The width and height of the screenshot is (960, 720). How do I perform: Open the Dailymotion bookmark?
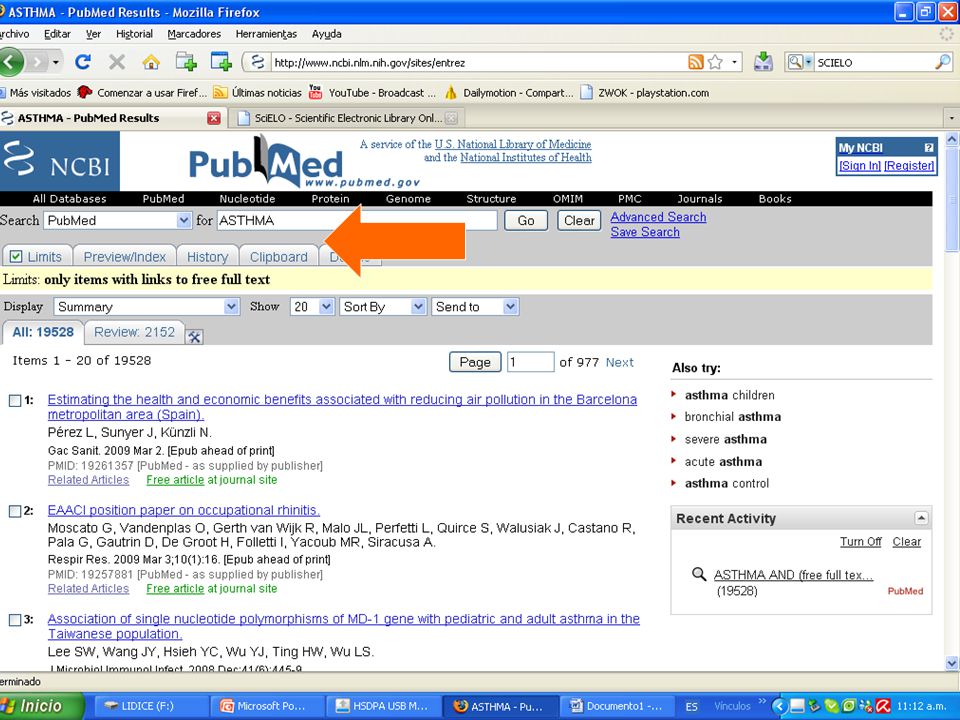click(x=509, y=92)
